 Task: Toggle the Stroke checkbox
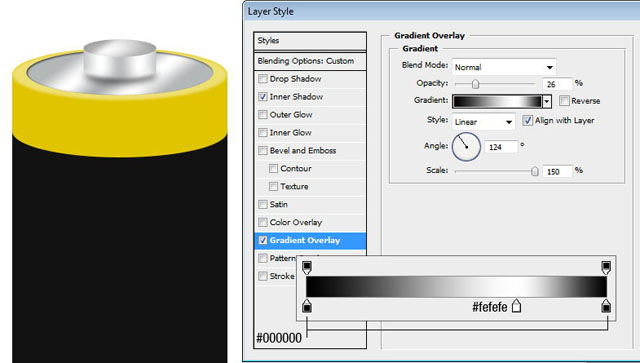click(x=263, y=276)
